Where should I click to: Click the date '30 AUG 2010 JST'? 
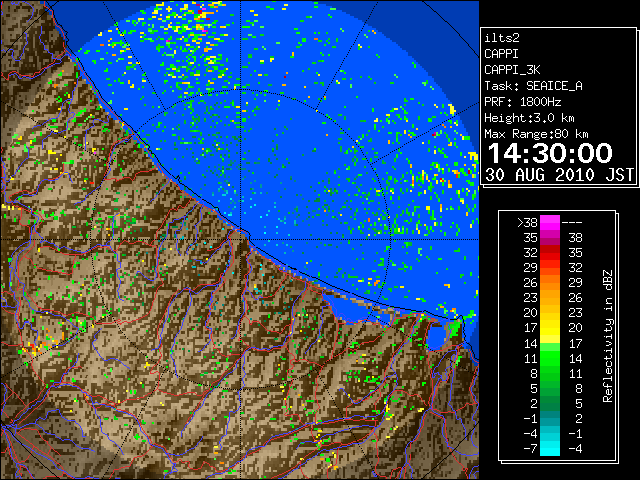tap(559, 175)
